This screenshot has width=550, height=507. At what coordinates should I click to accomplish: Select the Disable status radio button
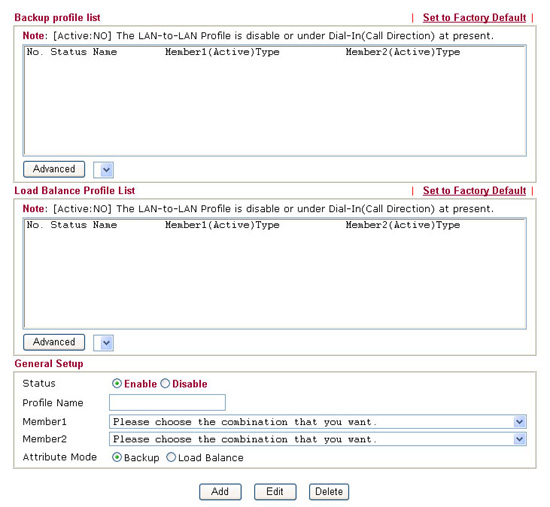point(165,383)
